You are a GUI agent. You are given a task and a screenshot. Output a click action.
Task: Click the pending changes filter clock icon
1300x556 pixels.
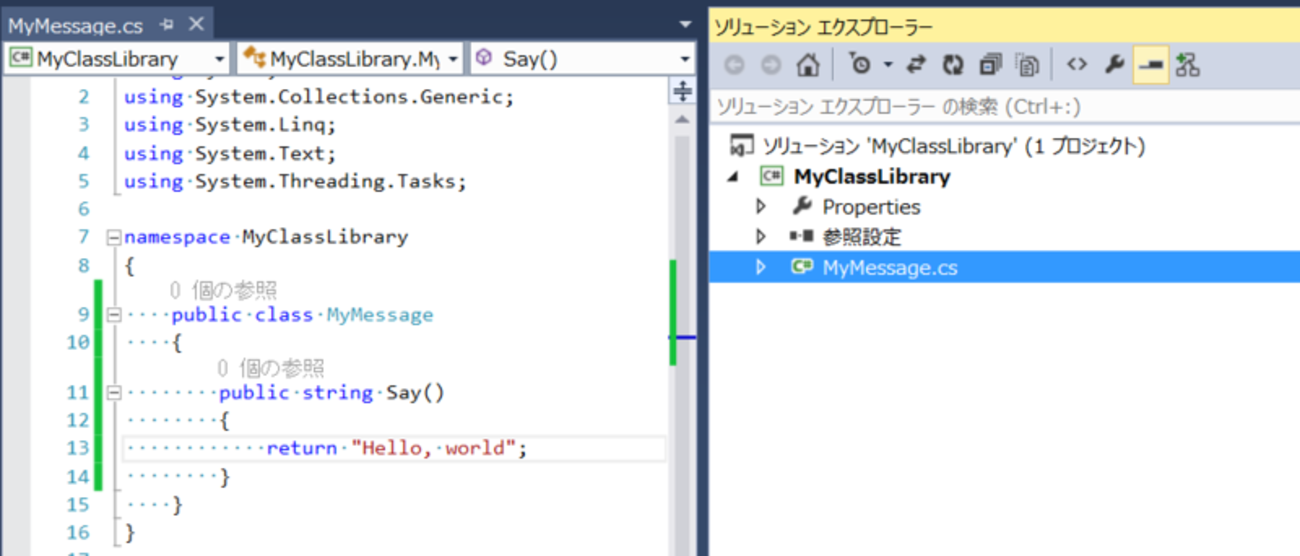pos(860,66)
